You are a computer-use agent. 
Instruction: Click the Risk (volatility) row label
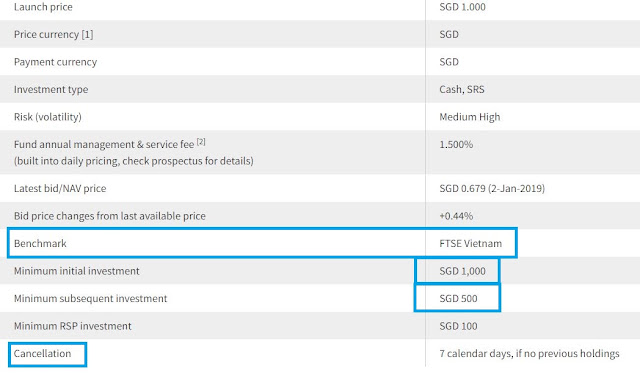coord(48,117)
